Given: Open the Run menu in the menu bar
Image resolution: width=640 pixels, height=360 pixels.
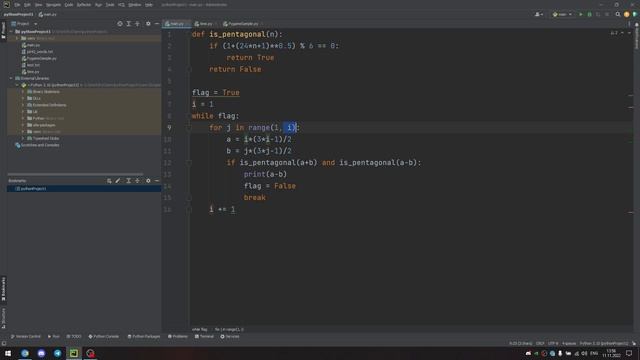Looking at the screenshot, I should pos(98,5).
